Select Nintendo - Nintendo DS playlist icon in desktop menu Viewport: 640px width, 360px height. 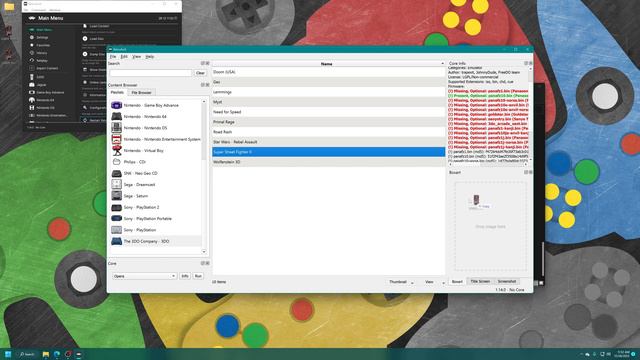116,128
